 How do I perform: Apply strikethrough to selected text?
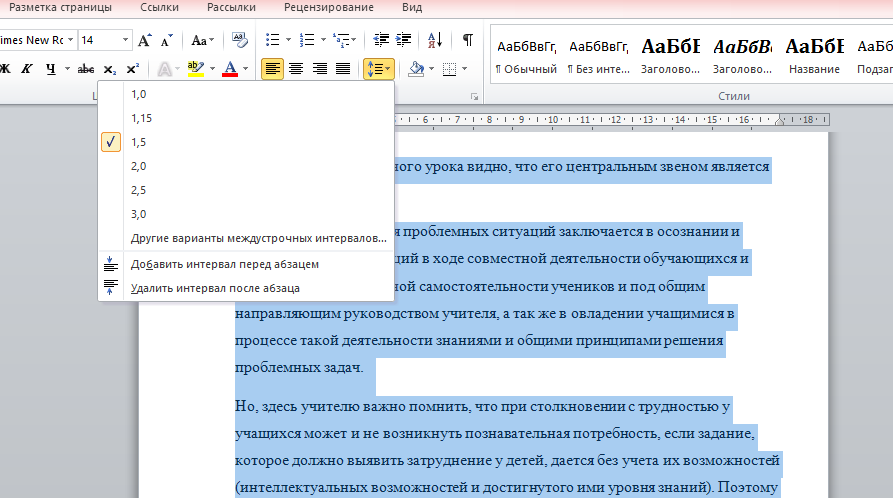(x=86, y=69)
